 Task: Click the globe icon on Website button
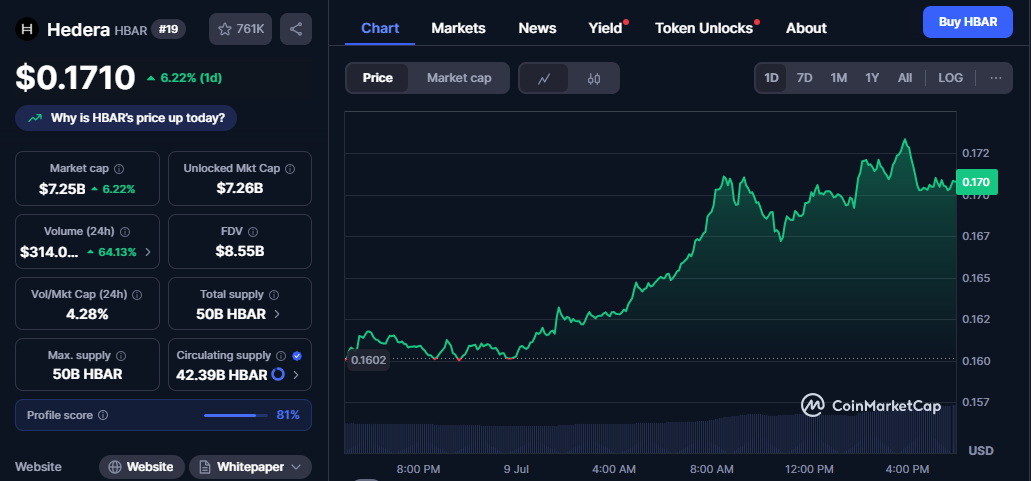coord(115,467)
